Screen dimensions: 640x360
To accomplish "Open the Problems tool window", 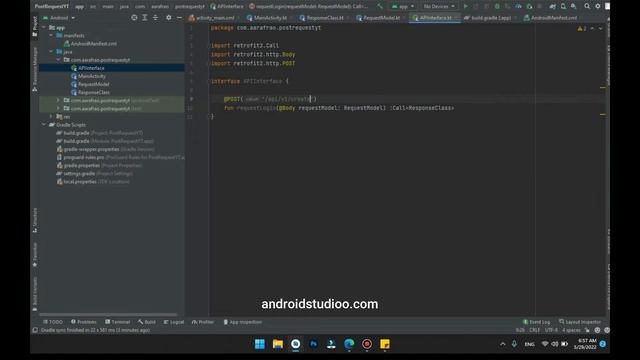I will click(x=83, y=322).
